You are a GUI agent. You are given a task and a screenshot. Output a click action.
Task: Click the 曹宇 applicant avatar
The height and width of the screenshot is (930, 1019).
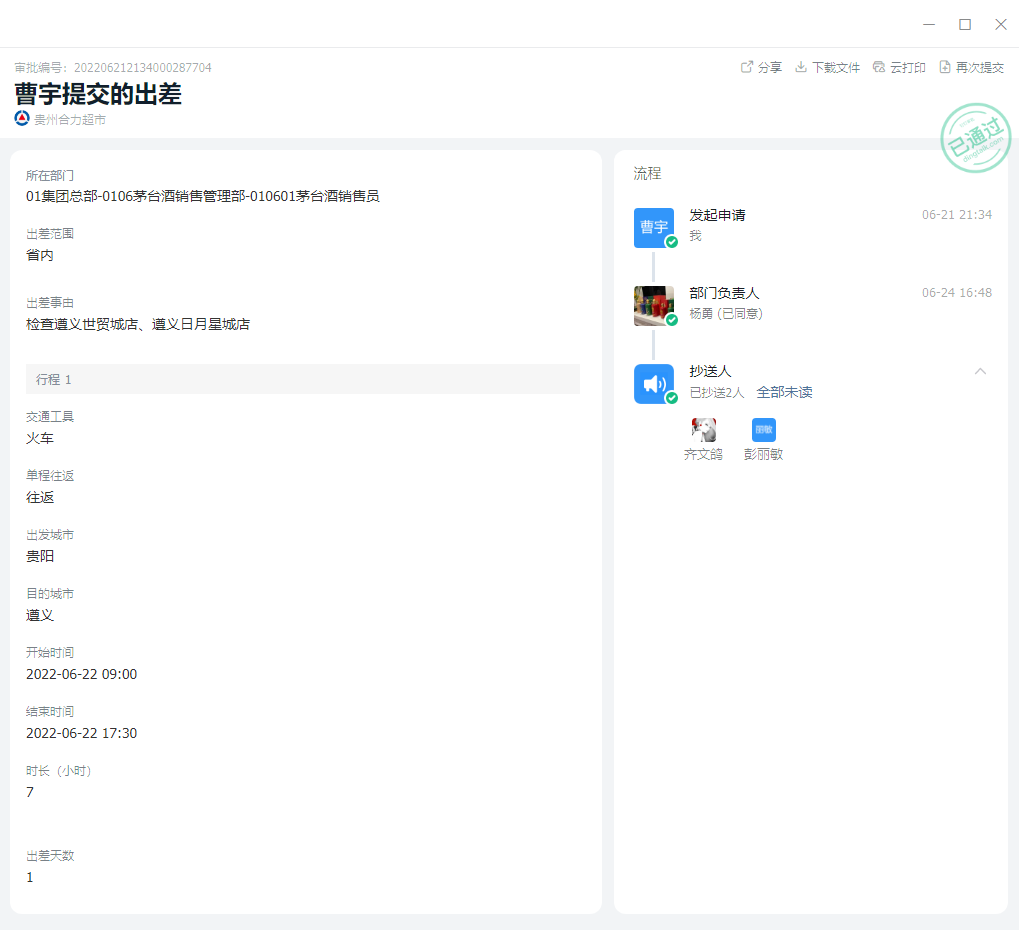click(654, 227)
